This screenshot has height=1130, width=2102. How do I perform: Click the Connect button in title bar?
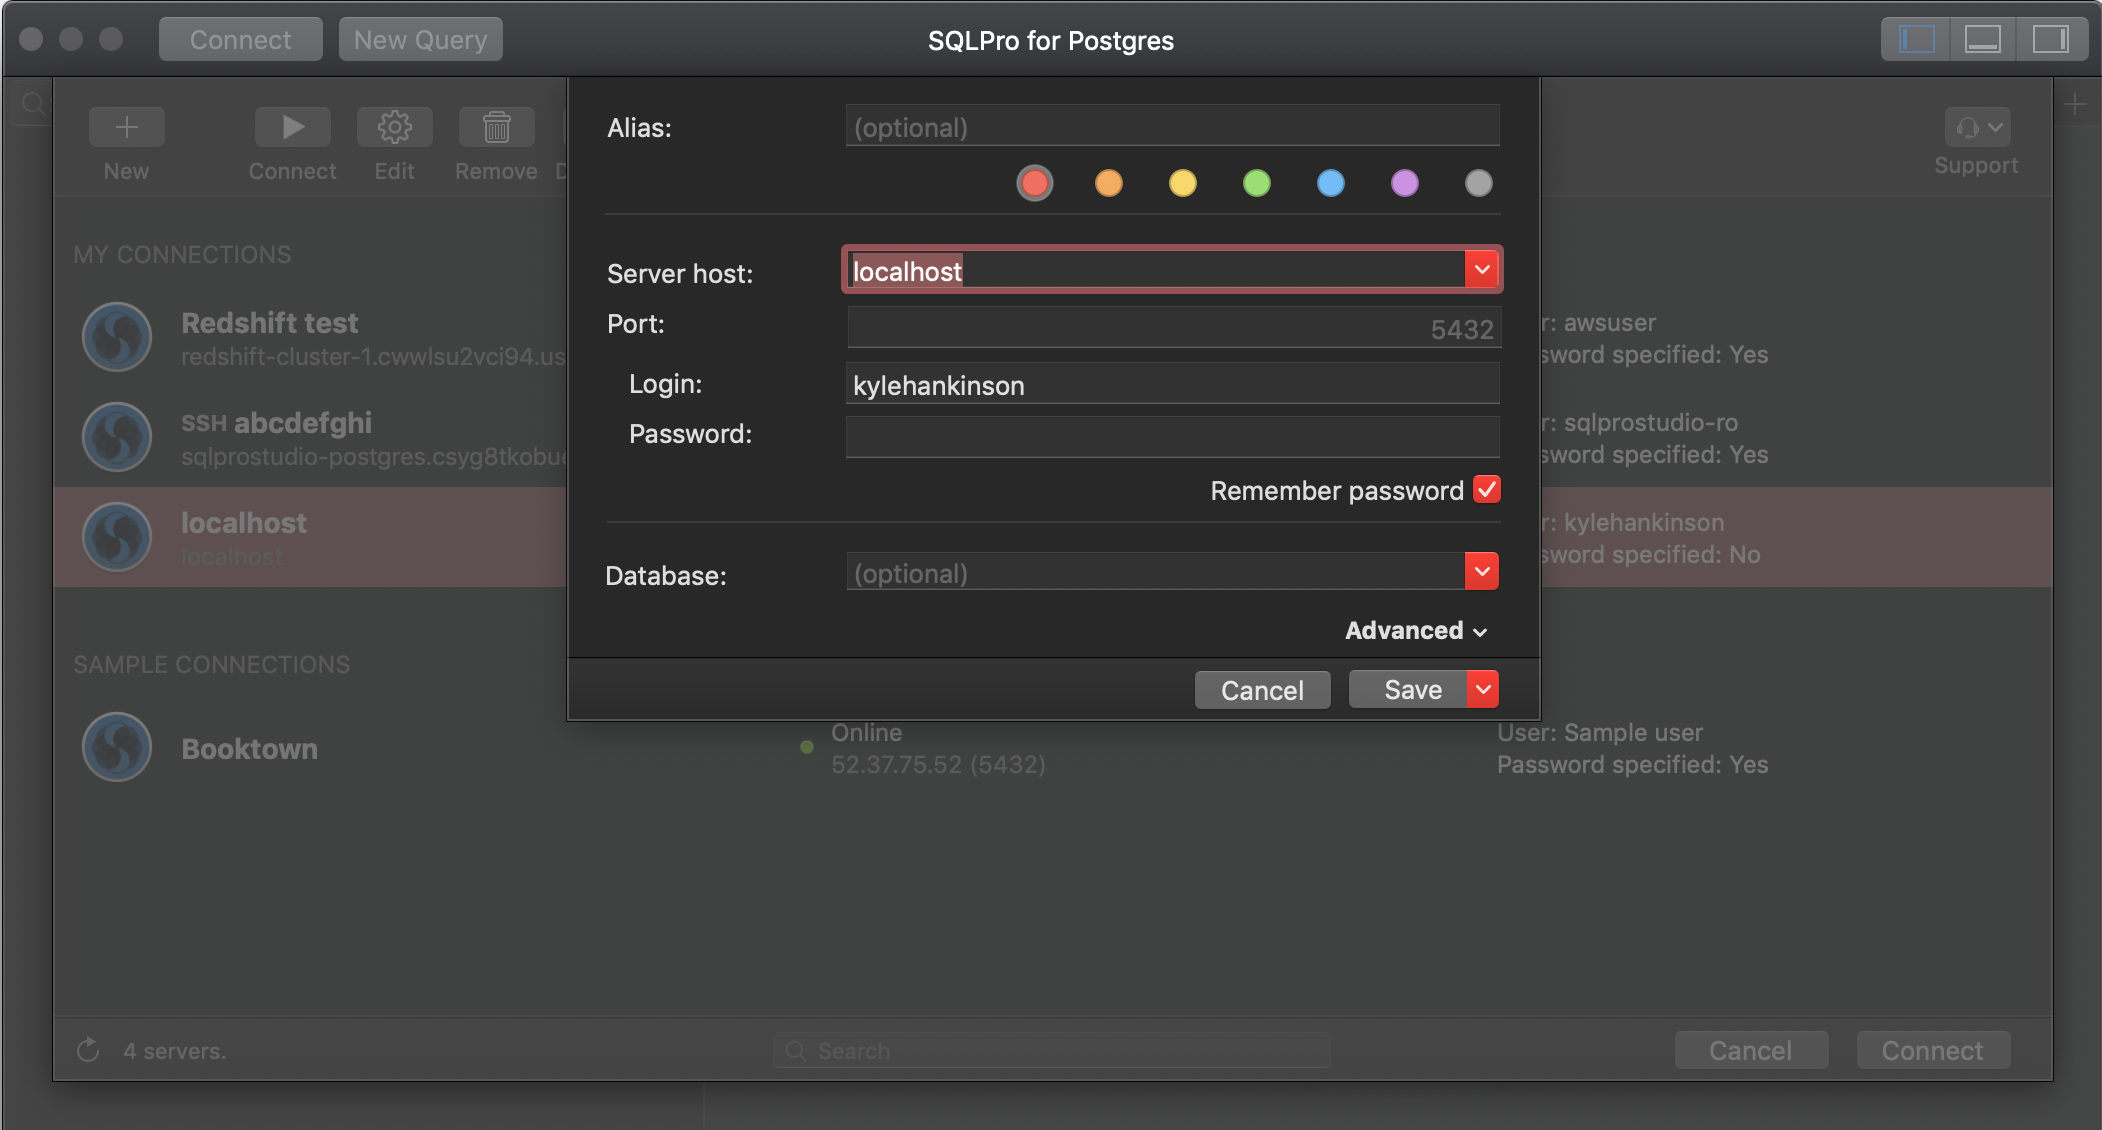click(x=240, y=39)
